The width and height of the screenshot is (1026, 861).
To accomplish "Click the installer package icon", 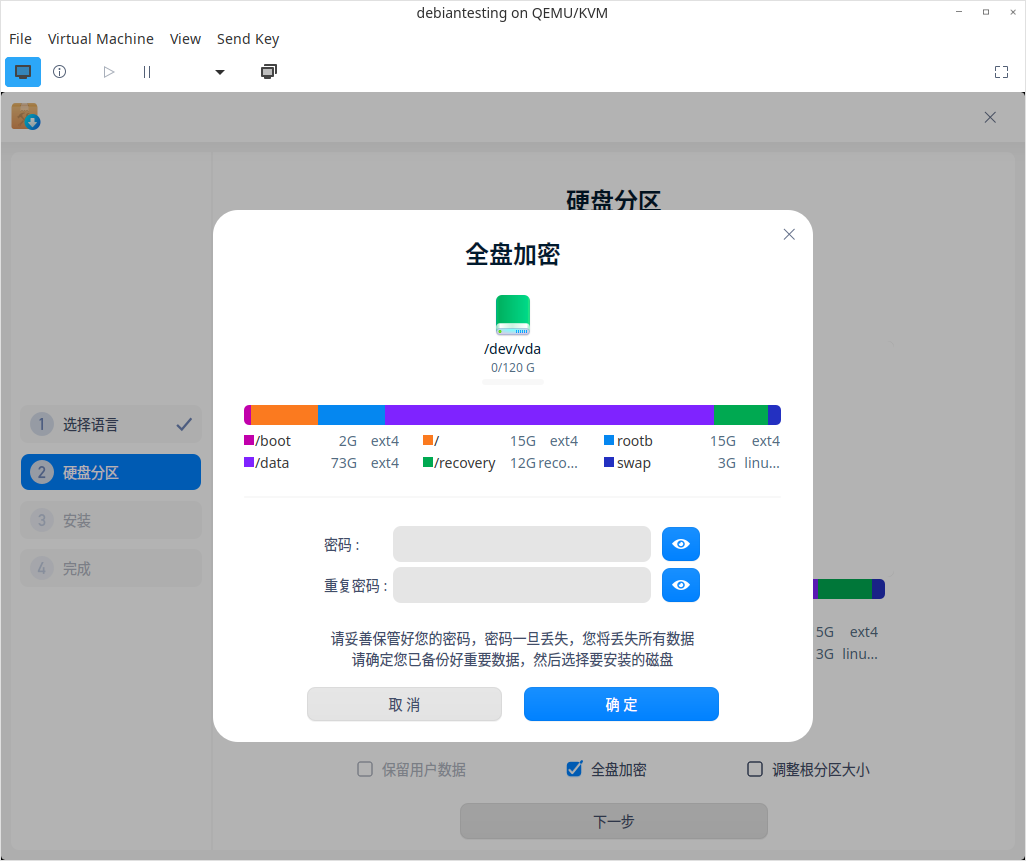I will pyautogui.click(x=26, y=116).
